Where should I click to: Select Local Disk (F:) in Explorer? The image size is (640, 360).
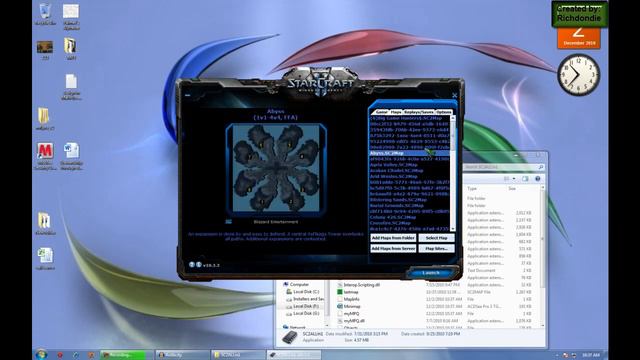[x=306, y=306]
